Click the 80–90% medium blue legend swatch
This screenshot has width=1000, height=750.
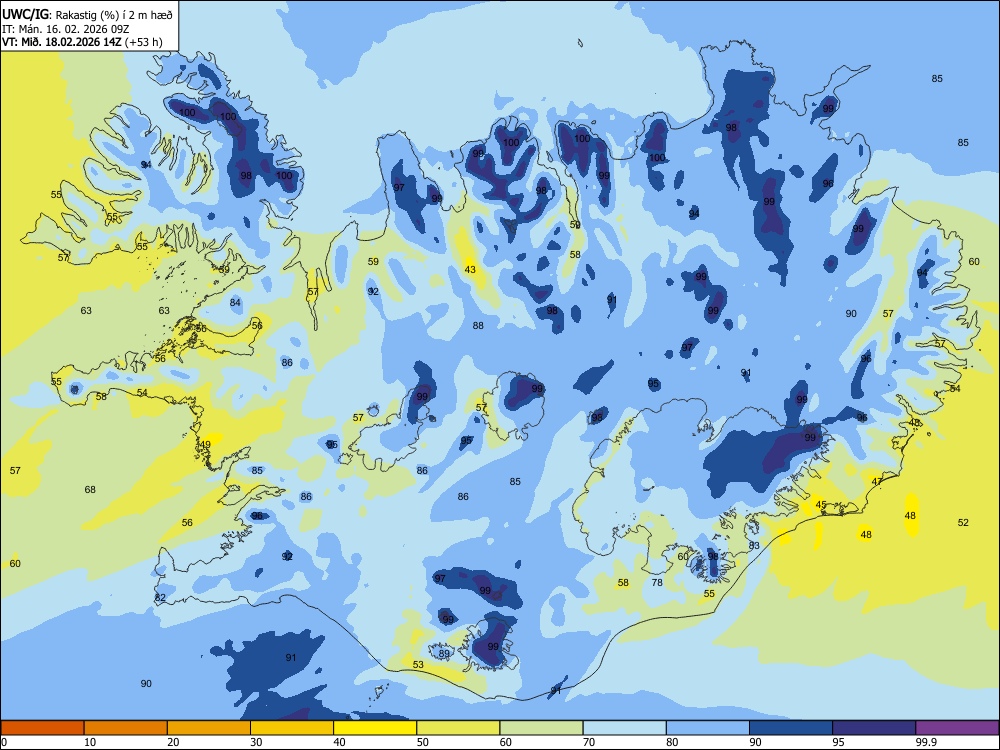(x=708, y=728)
